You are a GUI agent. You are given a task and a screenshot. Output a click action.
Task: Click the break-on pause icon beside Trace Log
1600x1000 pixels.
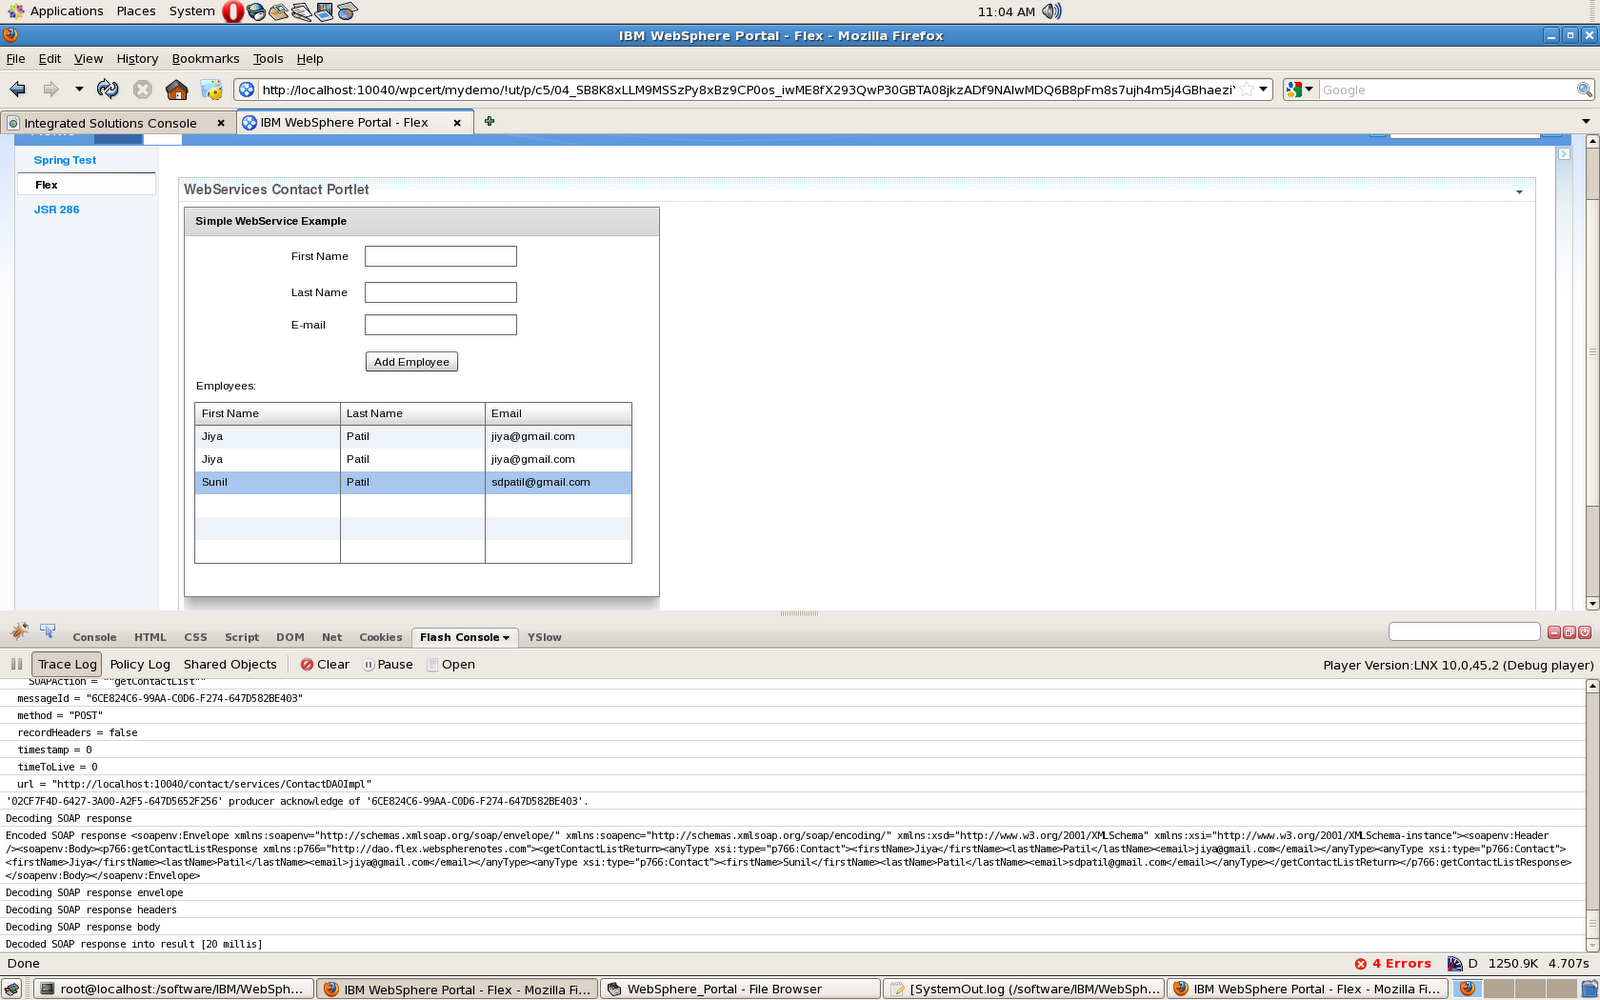coord(17,664)
